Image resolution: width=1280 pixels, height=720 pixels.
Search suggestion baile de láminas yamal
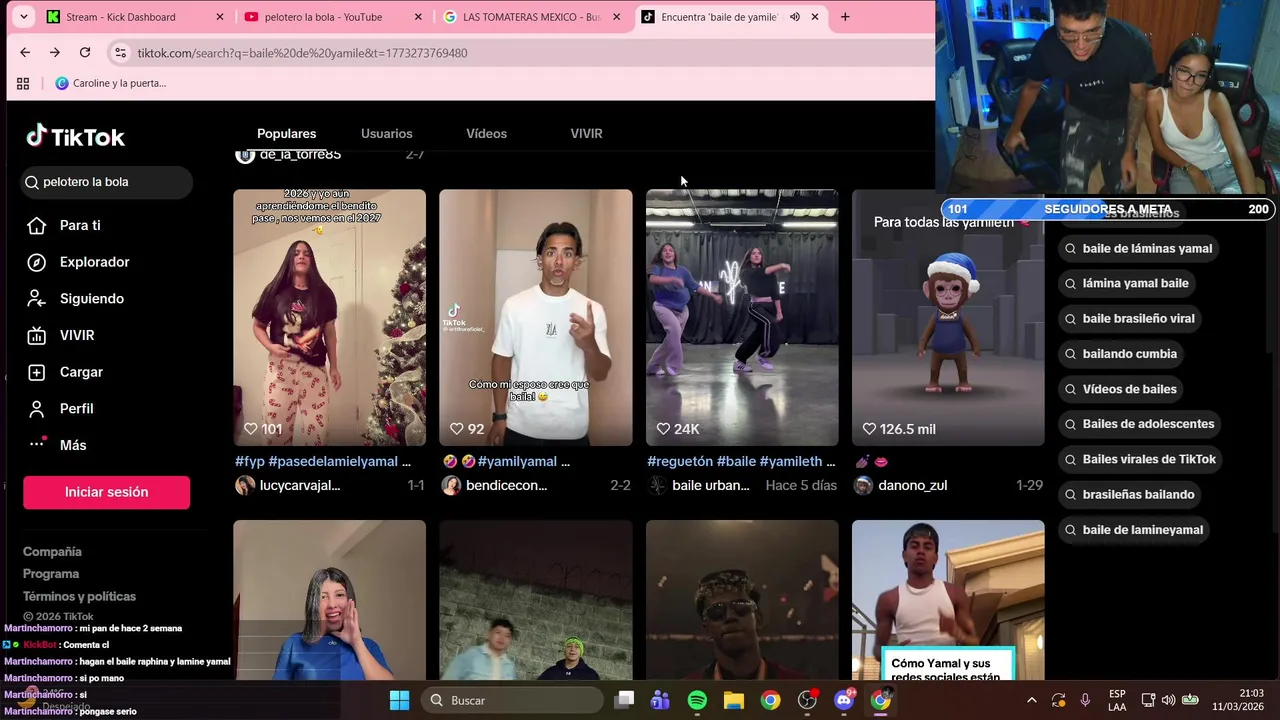coord(1137,248)
